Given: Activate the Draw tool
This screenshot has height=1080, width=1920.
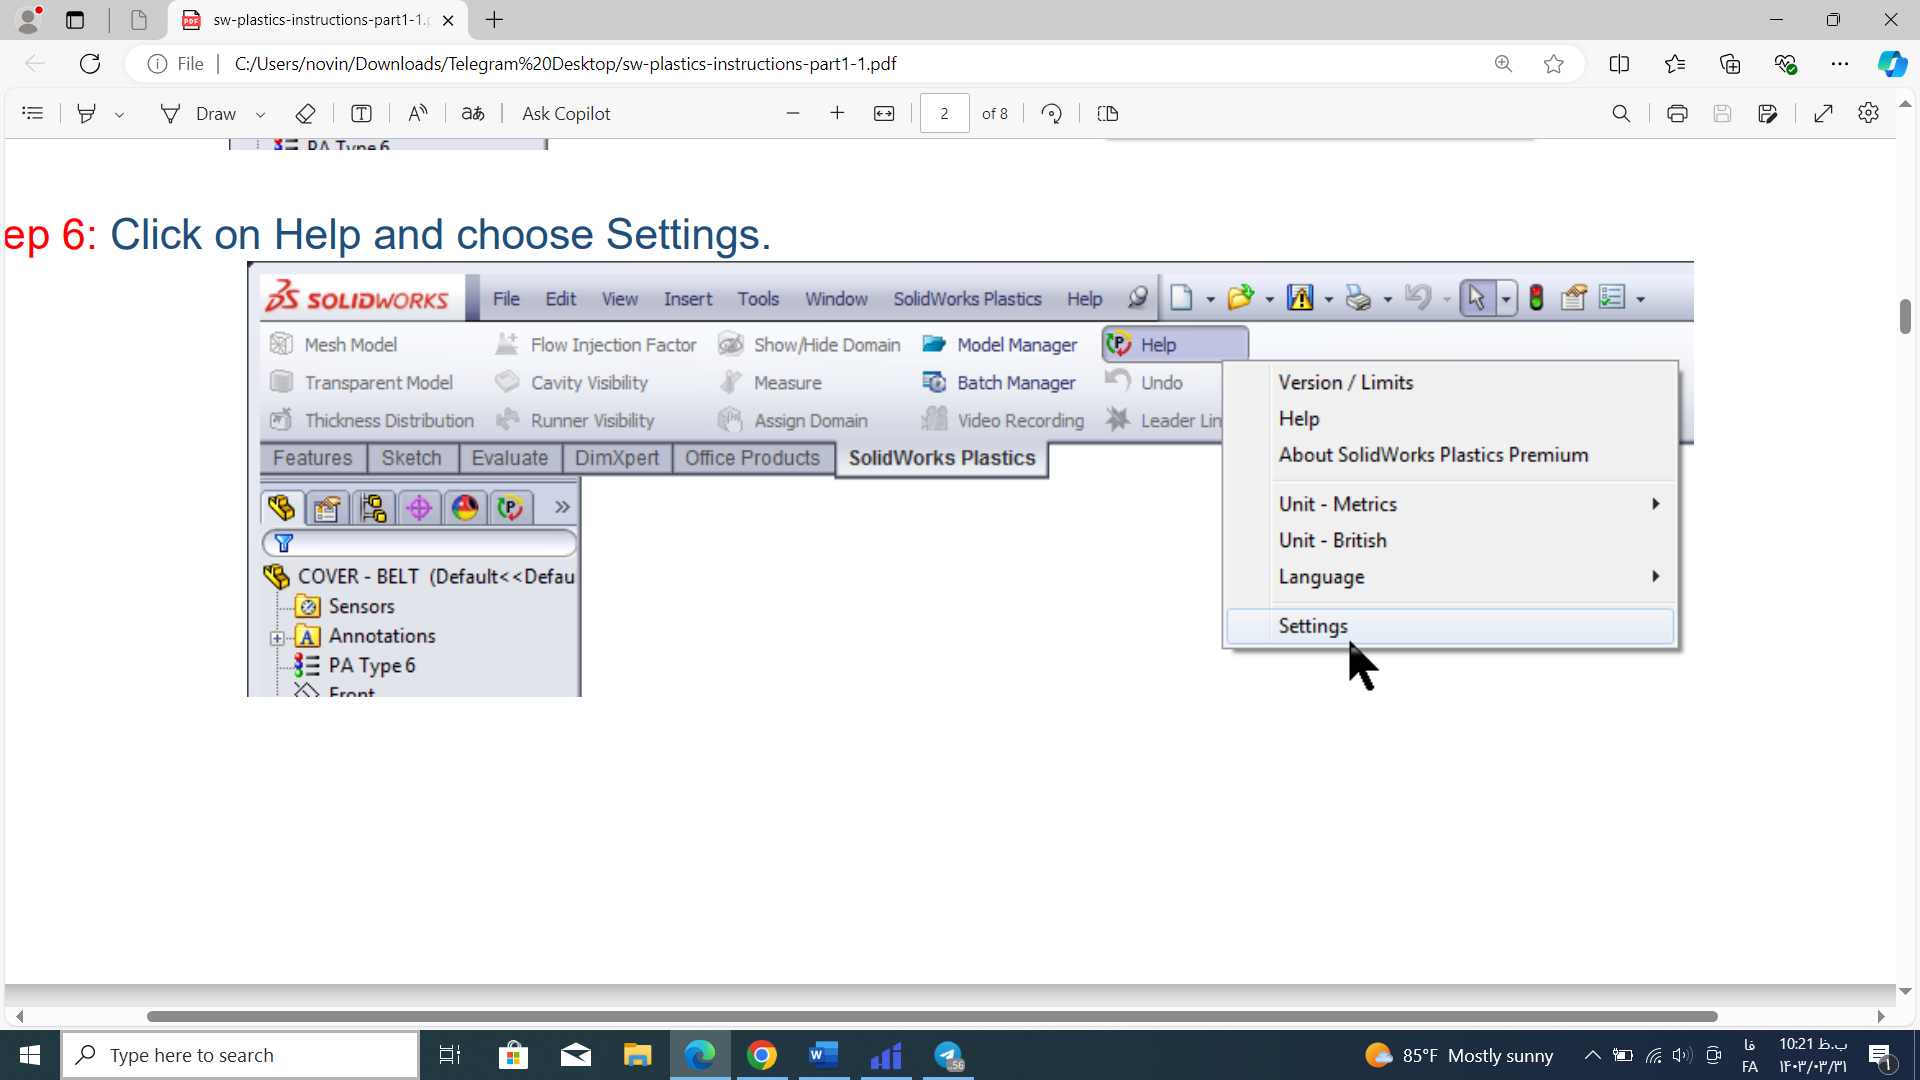Looking at the screenshot, I should [x=199, y=113].
